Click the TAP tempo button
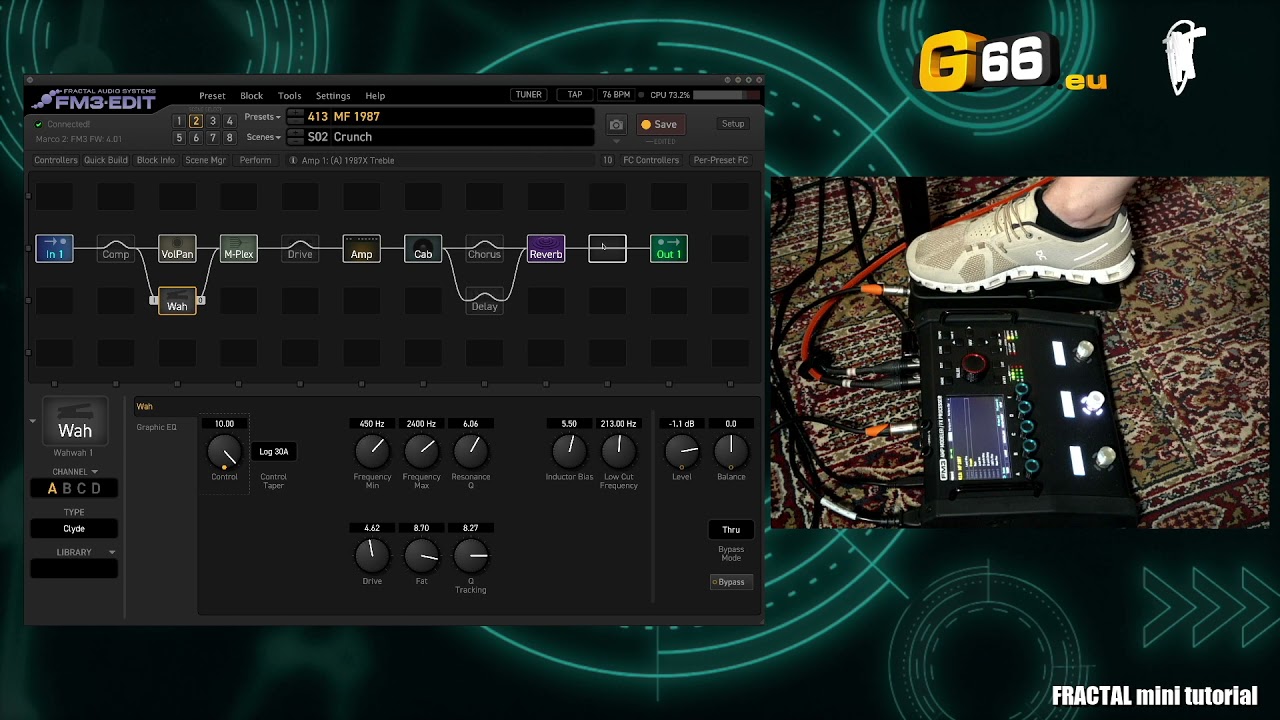 (575, 95)
